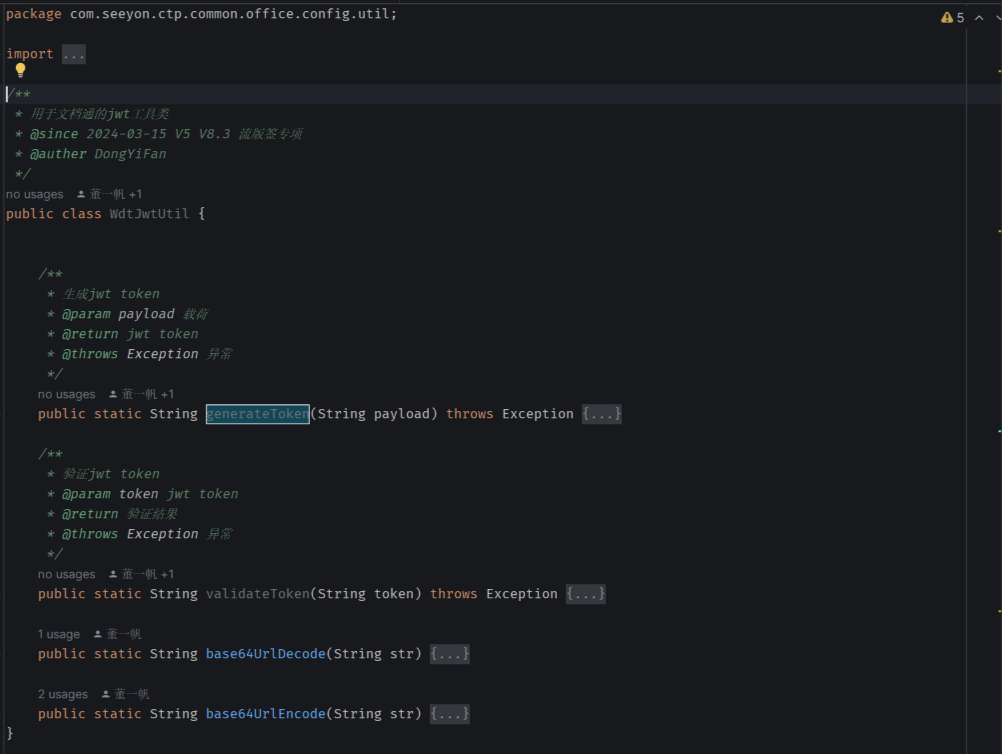The height and width of the screenshot is (754, 1002).
Task: Click author person icon above base64UrlDecode method
Action: (97, 634)
